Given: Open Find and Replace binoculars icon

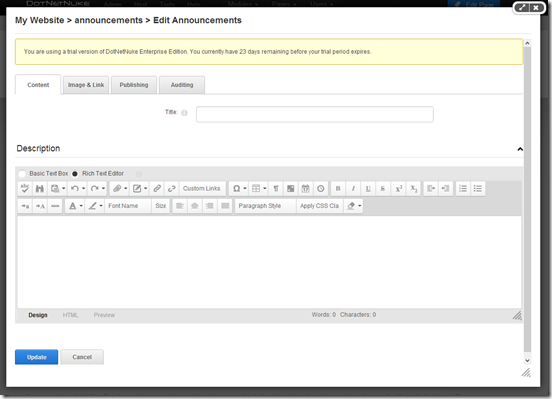Looking at the screenshot, I should point(40,188).
